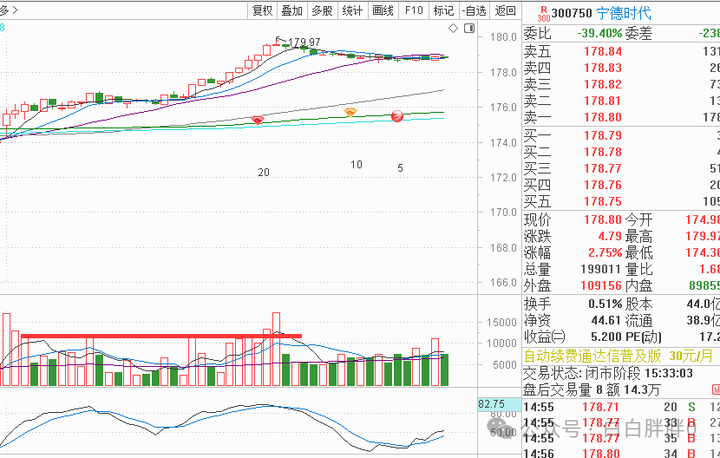Click the 14:56 trade row priced 178.80
This screenshot has width=720, height=458.
tap(621, 453)
